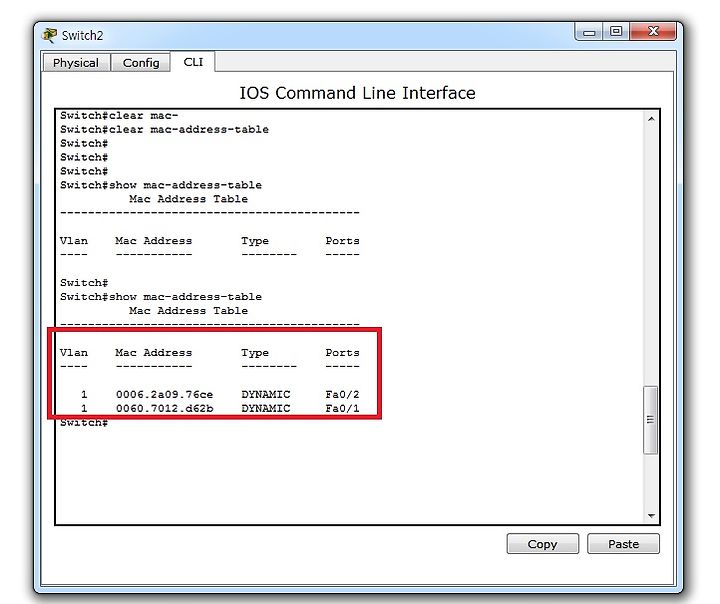Viewport: 720px width, 604px height.
Task: Open the Physical tab
Action: pos(76,62)
